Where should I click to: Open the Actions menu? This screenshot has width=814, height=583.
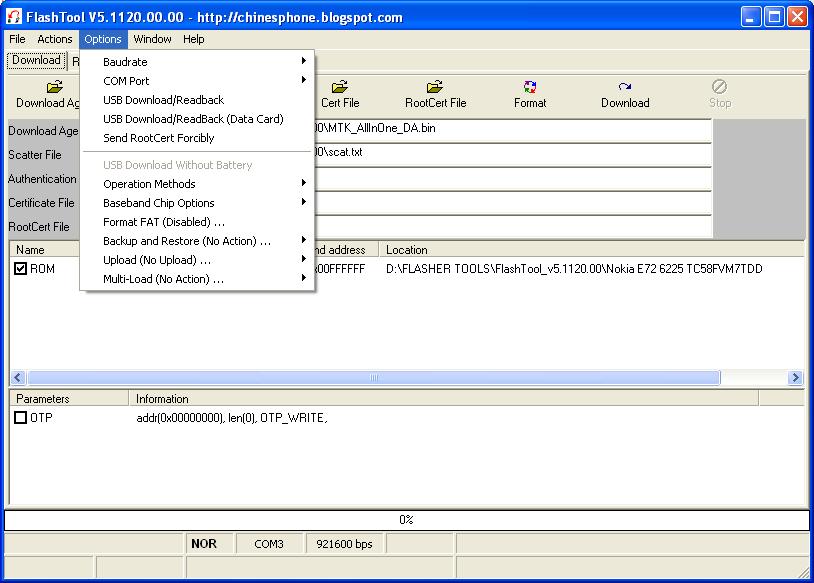55,39
